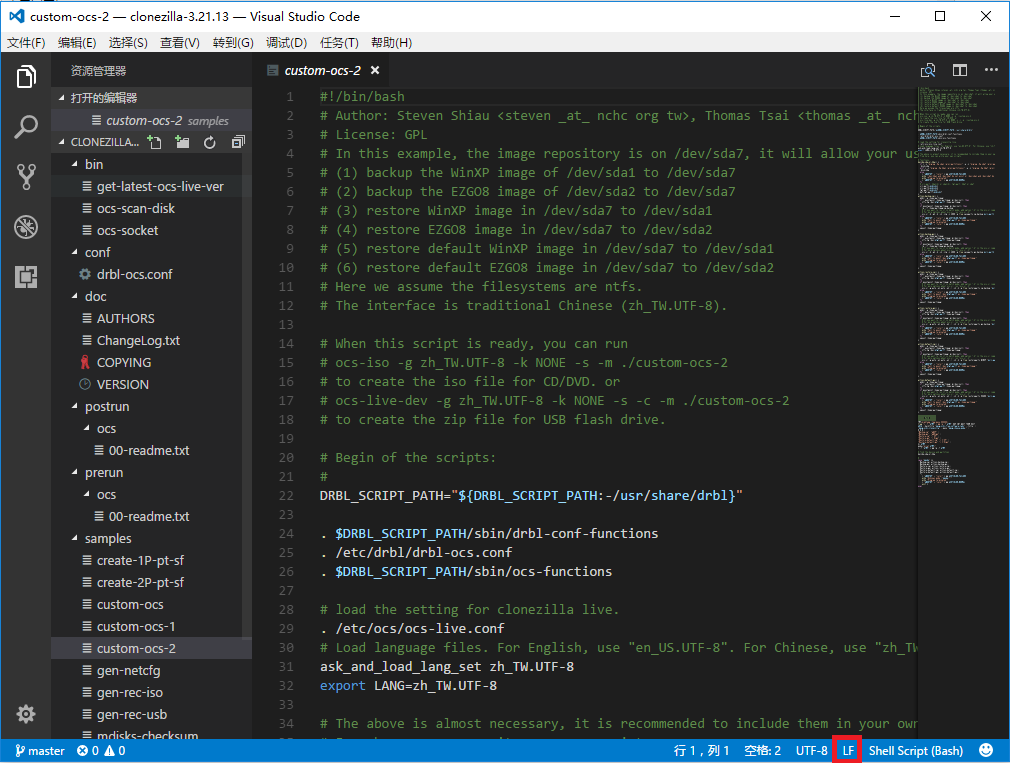The width and height of the screenshot is (1010, 763).
Task: Place cursor on line 22 DRBL_SCRIPT_PATH
Action: click(x=531, y=496)
